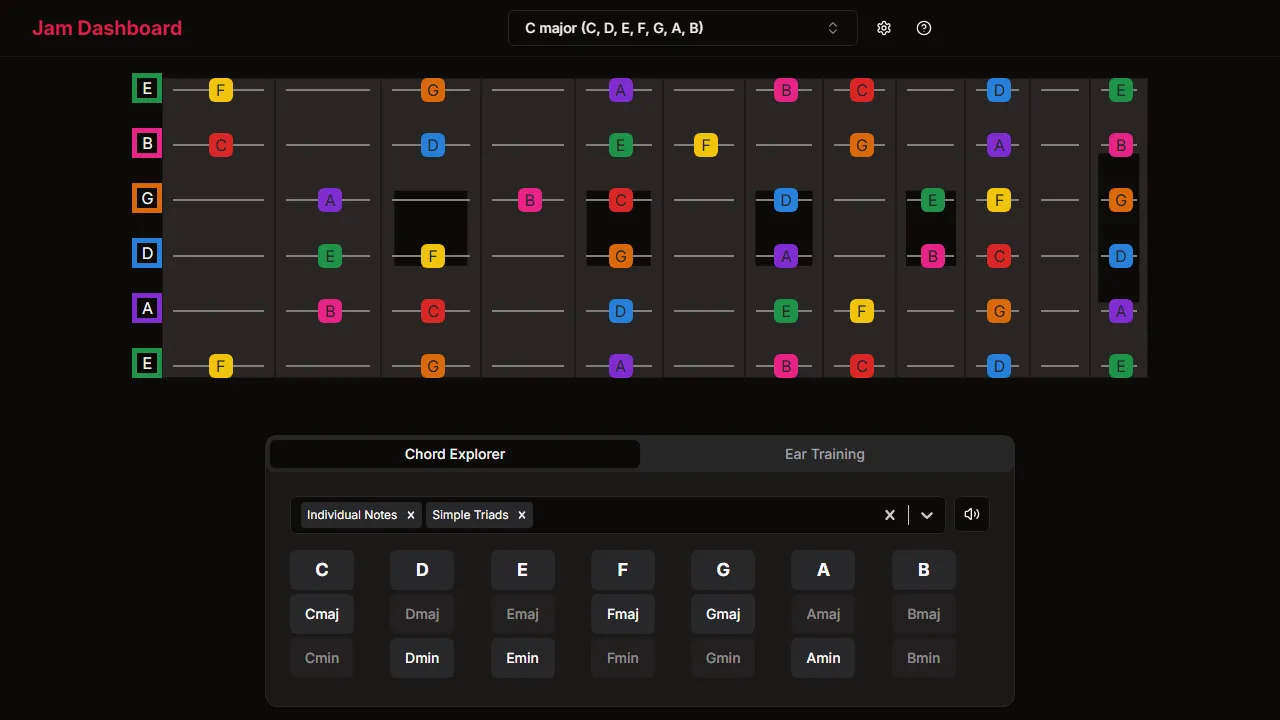The width and height of the screenshot is (1280, 720).
Task: Click the speaker icon in the Chord Explorer
Action: coord(971,514)
